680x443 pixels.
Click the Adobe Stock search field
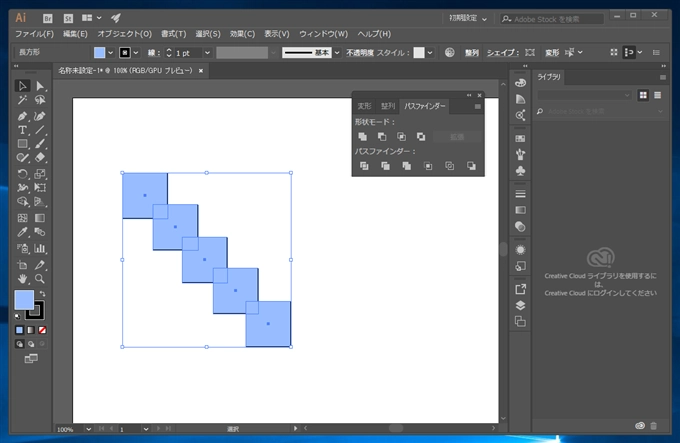pos(552,19)
